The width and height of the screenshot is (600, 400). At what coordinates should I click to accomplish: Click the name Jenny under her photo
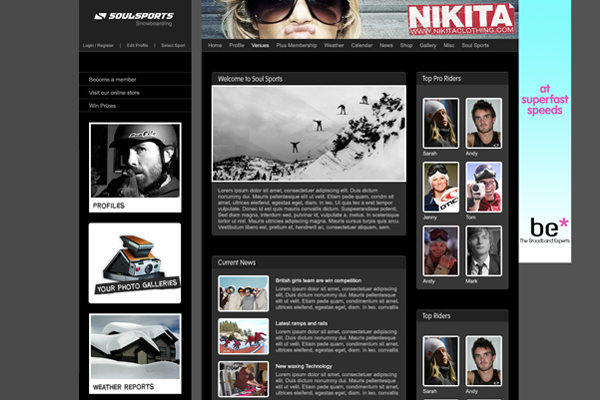(x=430, y=217)
